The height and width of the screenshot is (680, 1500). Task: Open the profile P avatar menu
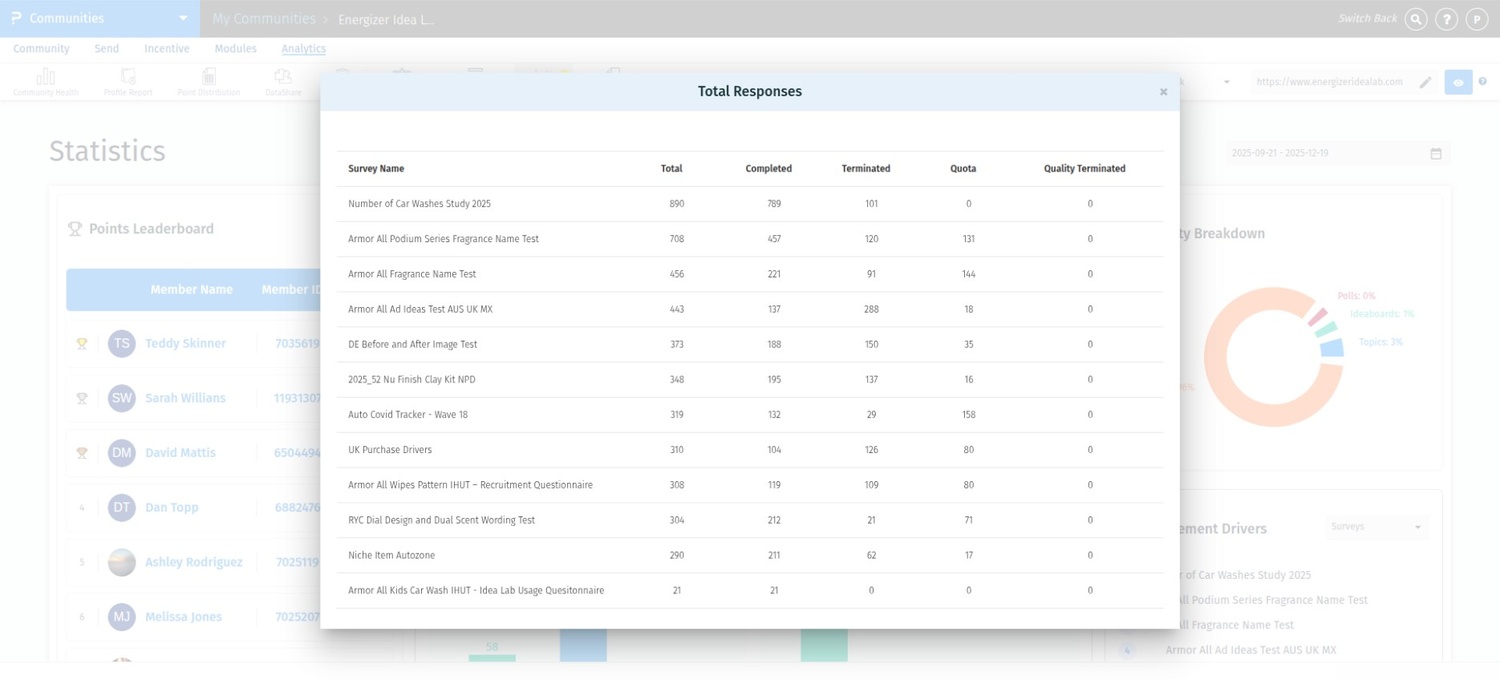pos(1477,19)
